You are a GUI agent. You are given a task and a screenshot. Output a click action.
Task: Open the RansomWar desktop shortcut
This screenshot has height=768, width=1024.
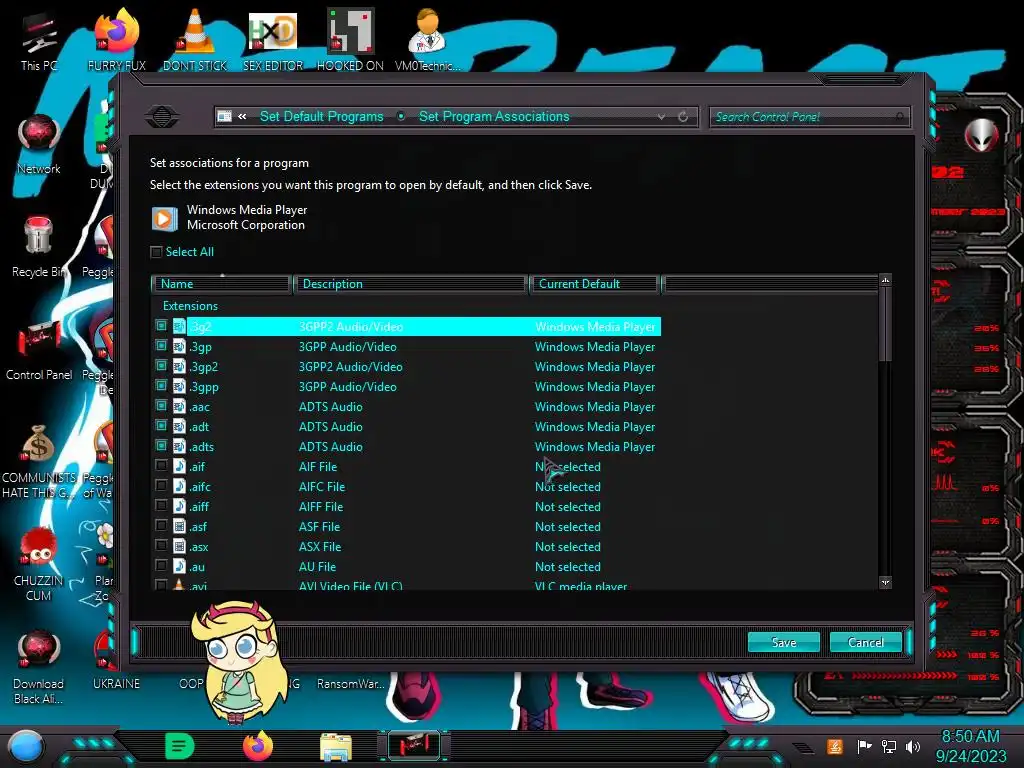tap(351, 683)
